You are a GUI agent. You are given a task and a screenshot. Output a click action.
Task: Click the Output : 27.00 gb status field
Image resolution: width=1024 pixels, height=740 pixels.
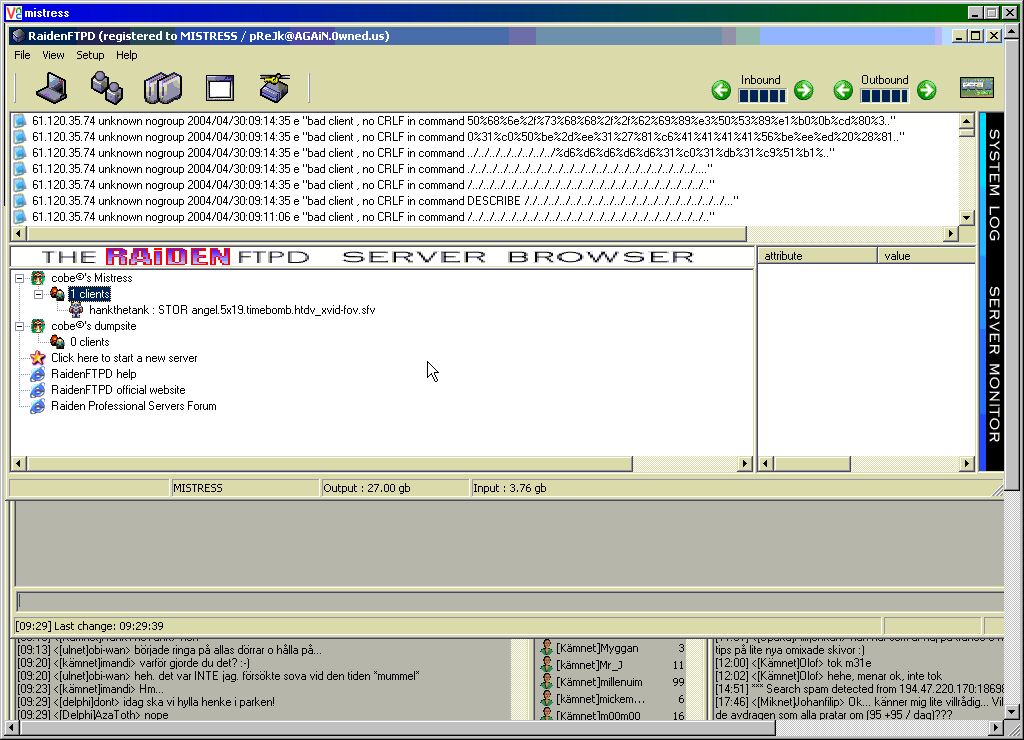tap(395, 488)
